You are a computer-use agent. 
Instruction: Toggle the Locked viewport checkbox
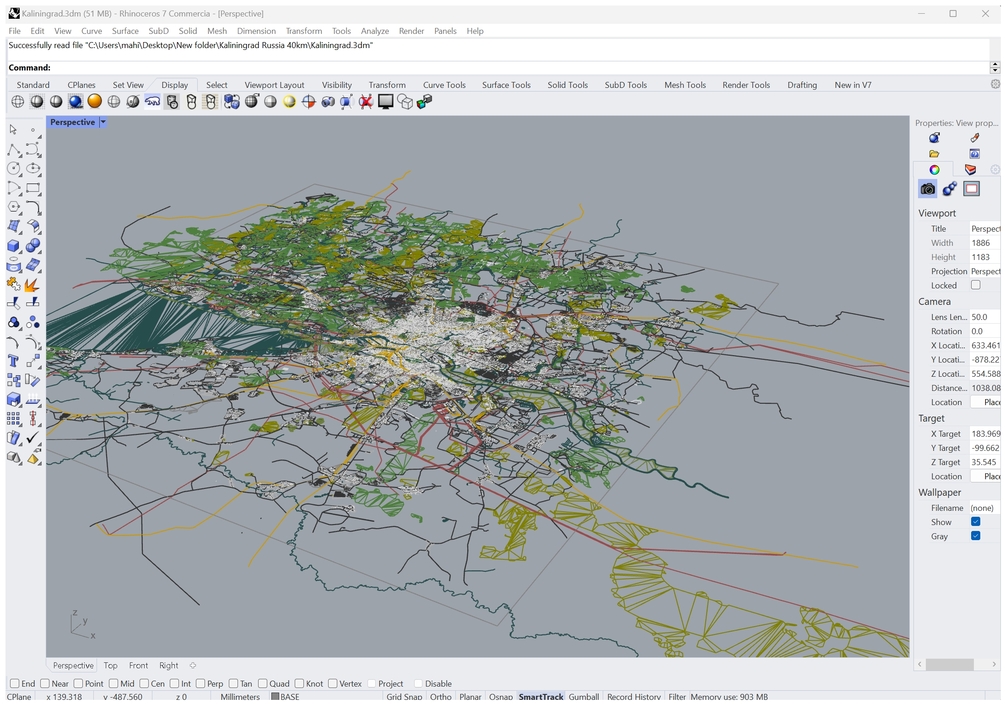(x=976, y=285)
